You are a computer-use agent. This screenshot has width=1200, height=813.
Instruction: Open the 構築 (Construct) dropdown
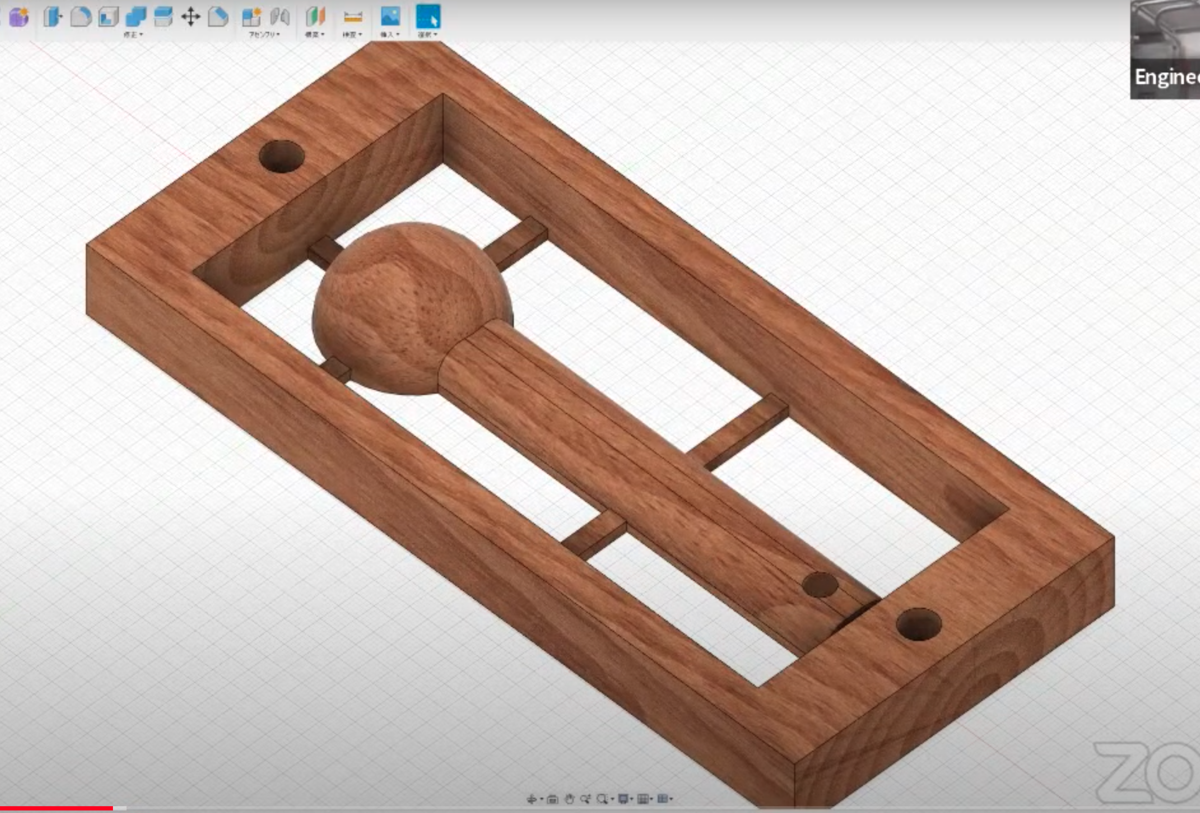[314, 35]
